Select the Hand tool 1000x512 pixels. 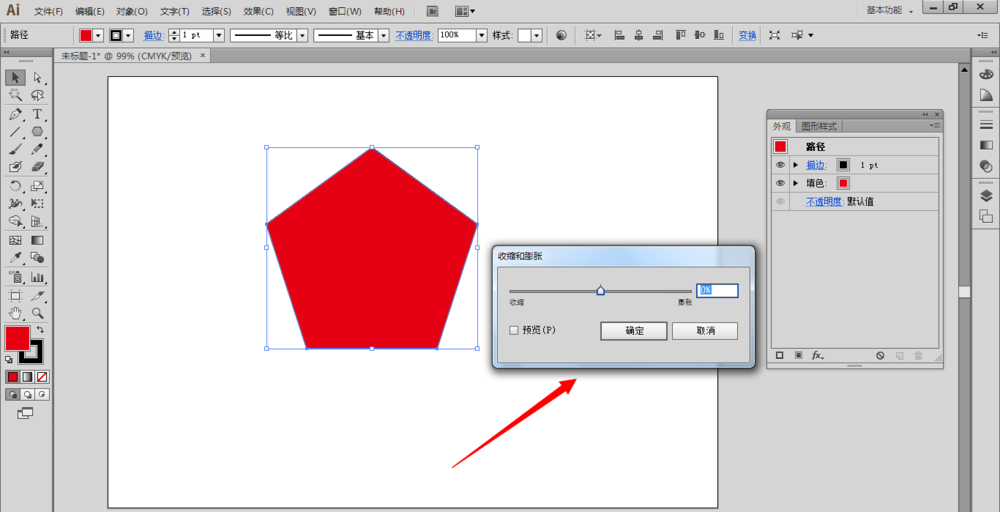click(x=16, y=313)
